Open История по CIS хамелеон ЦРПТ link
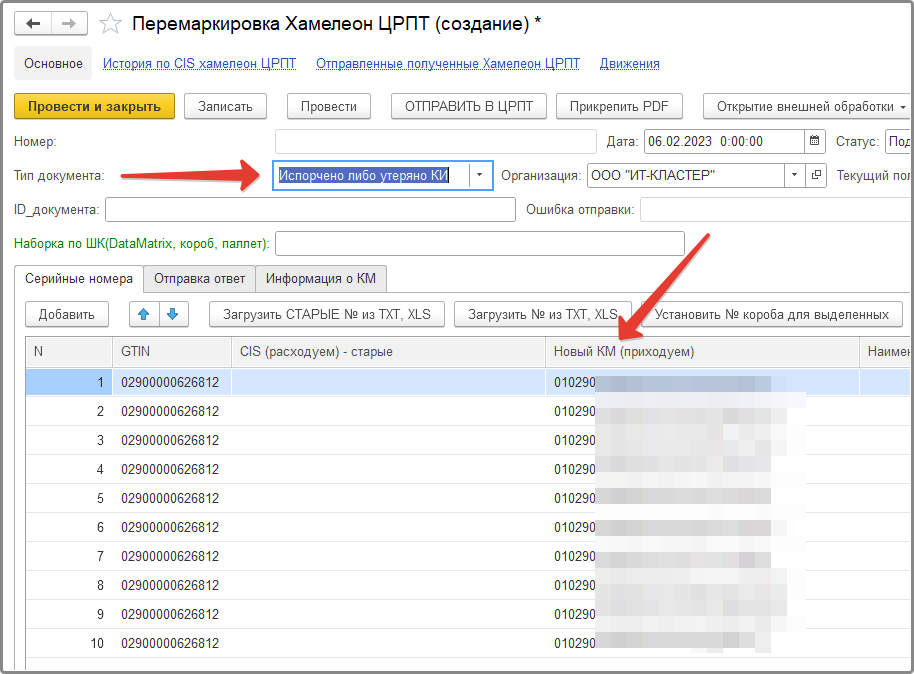Screen dimensions: 914x674 click(x=199, y=64)
